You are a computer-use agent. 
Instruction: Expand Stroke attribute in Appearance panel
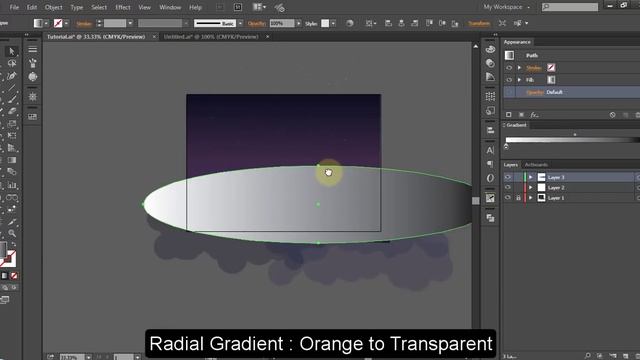[x=519, y=68]
